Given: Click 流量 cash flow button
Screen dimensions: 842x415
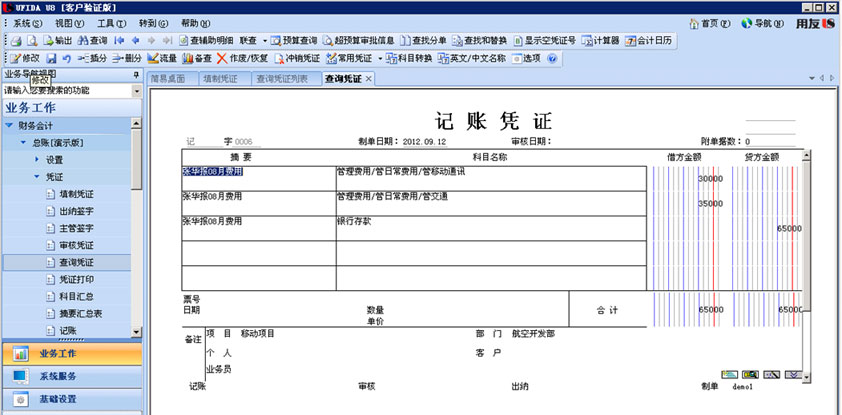Looking at the screenshot, I should (x=162, y=59).
